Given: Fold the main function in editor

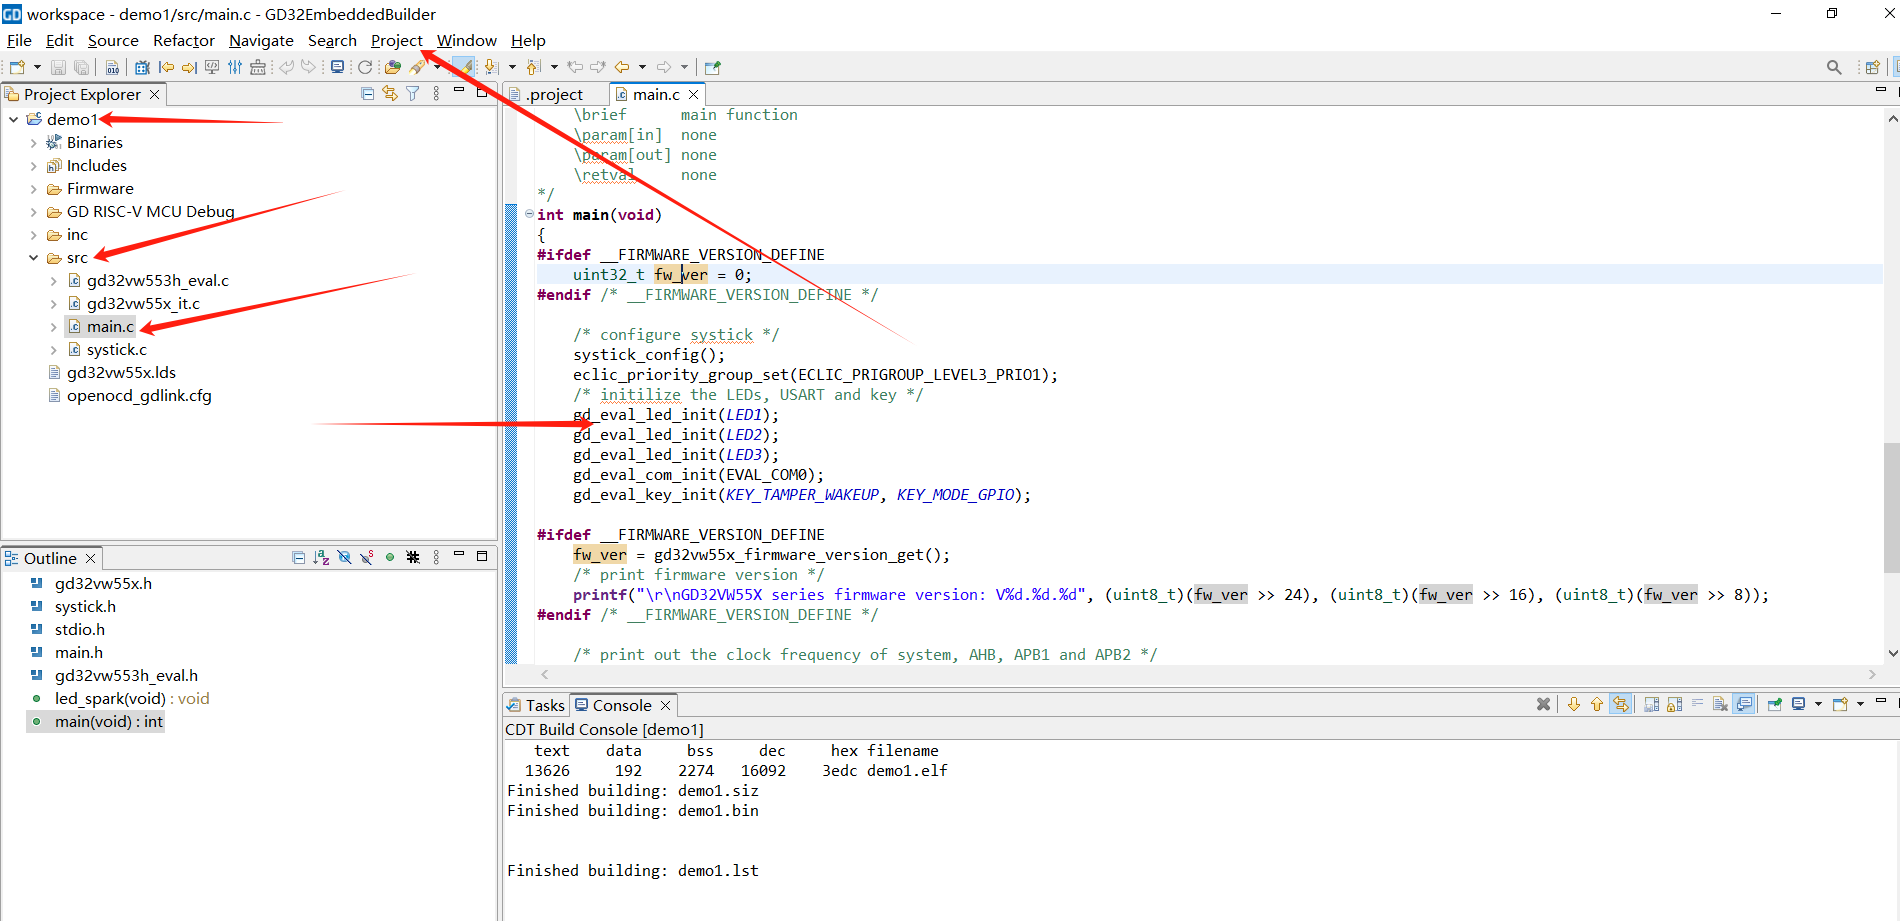Looking at the screenshot, I should point(529,214).
